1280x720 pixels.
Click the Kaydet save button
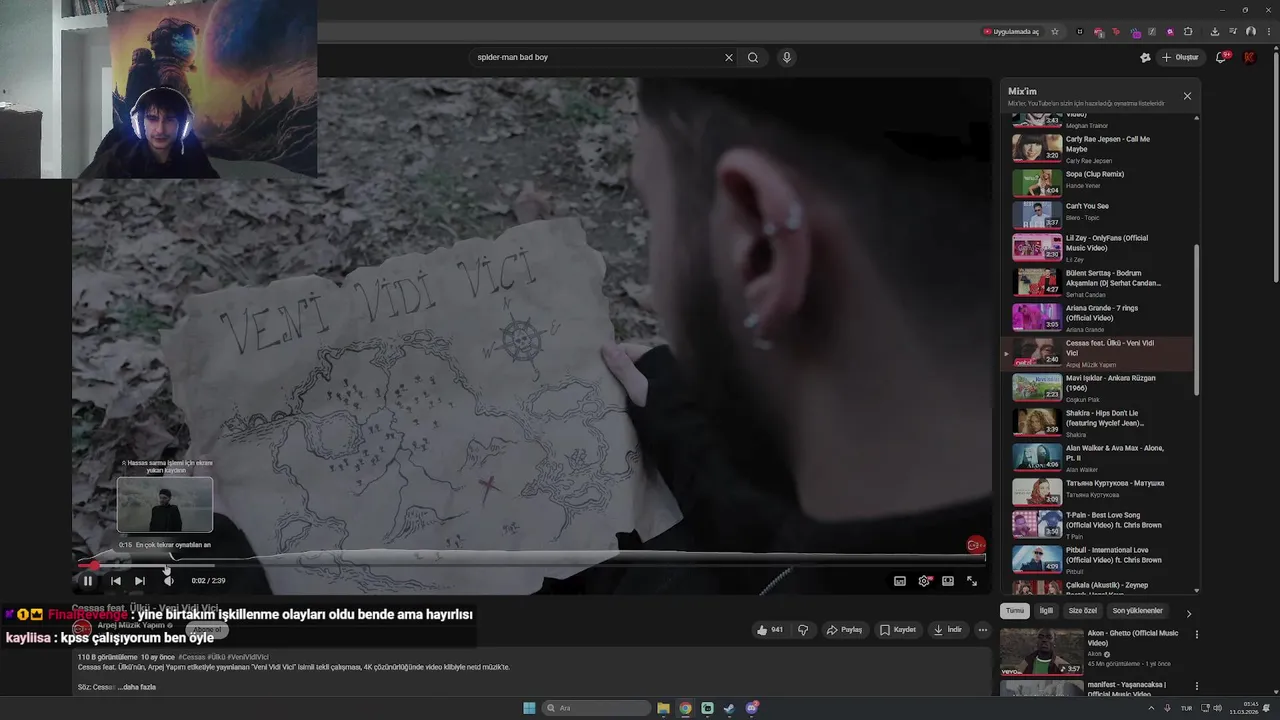[x=898, y=630]
